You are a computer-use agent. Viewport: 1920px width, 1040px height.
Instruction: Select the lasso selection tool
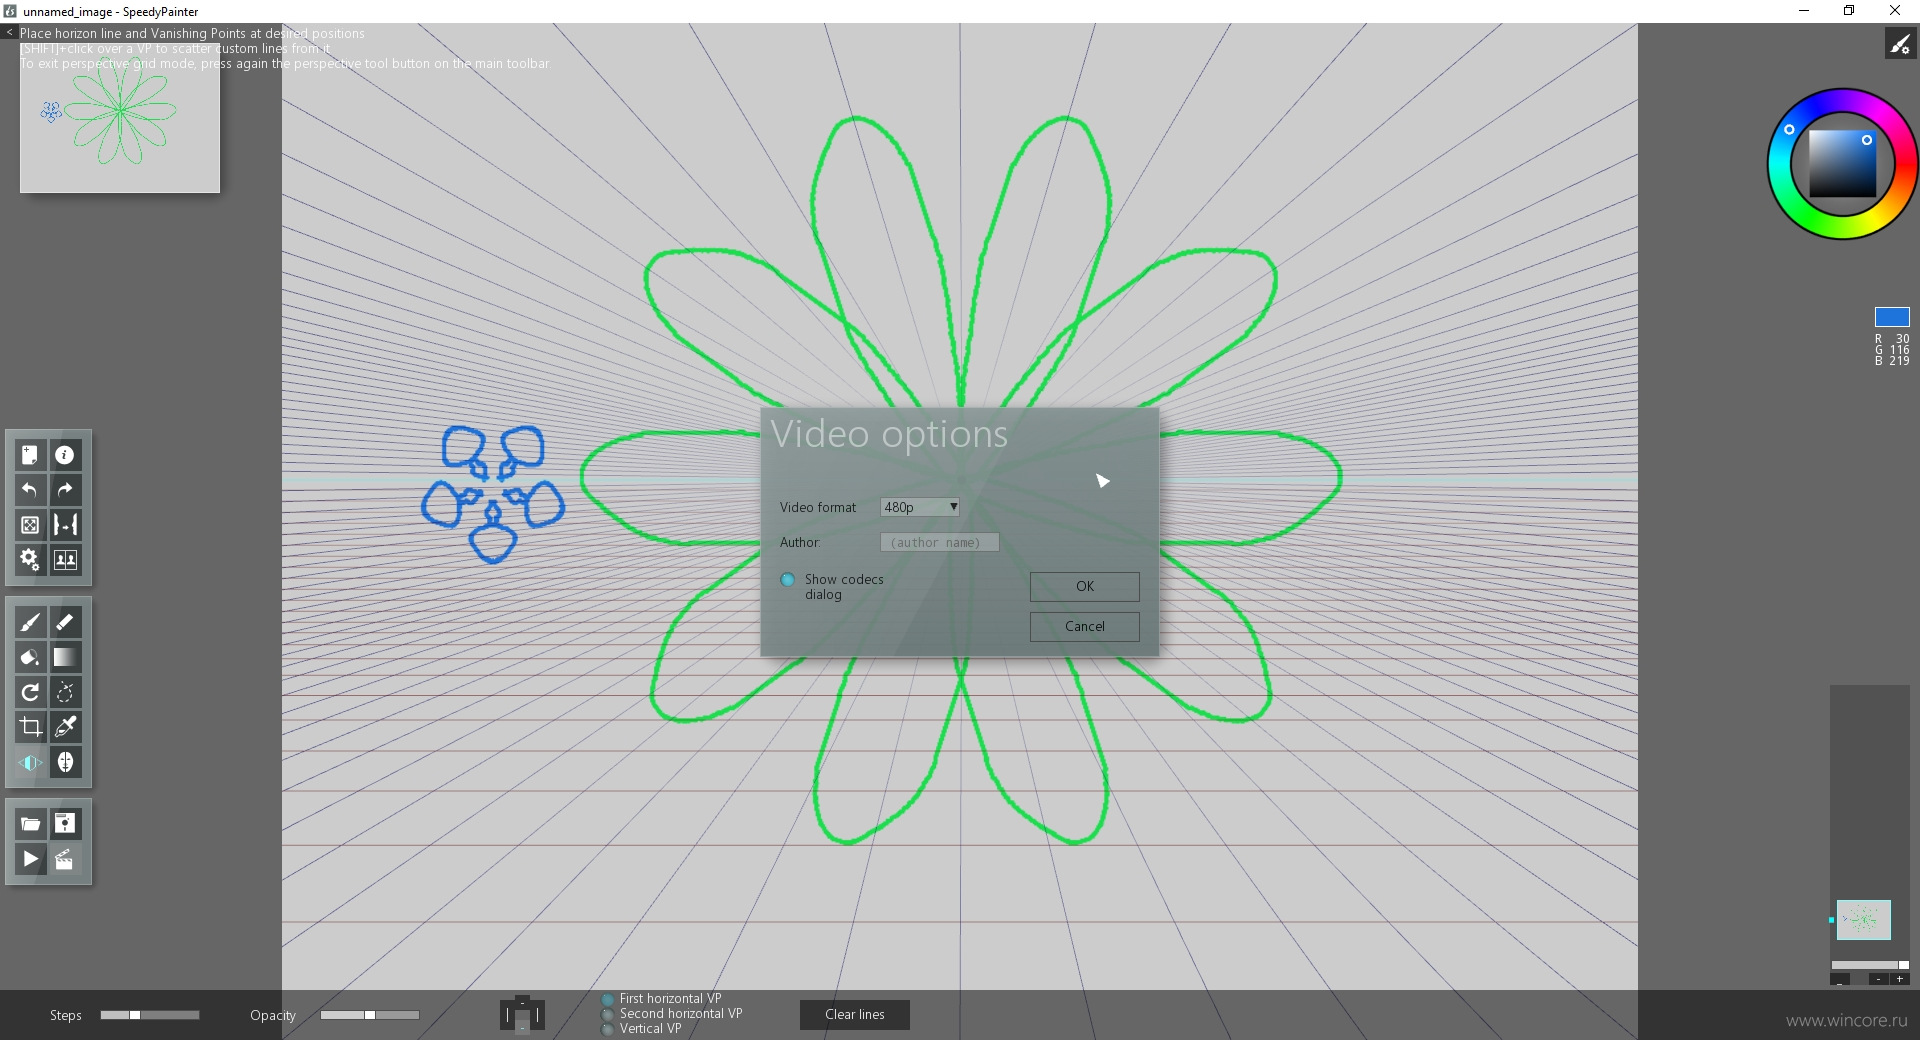pos(65,692)
